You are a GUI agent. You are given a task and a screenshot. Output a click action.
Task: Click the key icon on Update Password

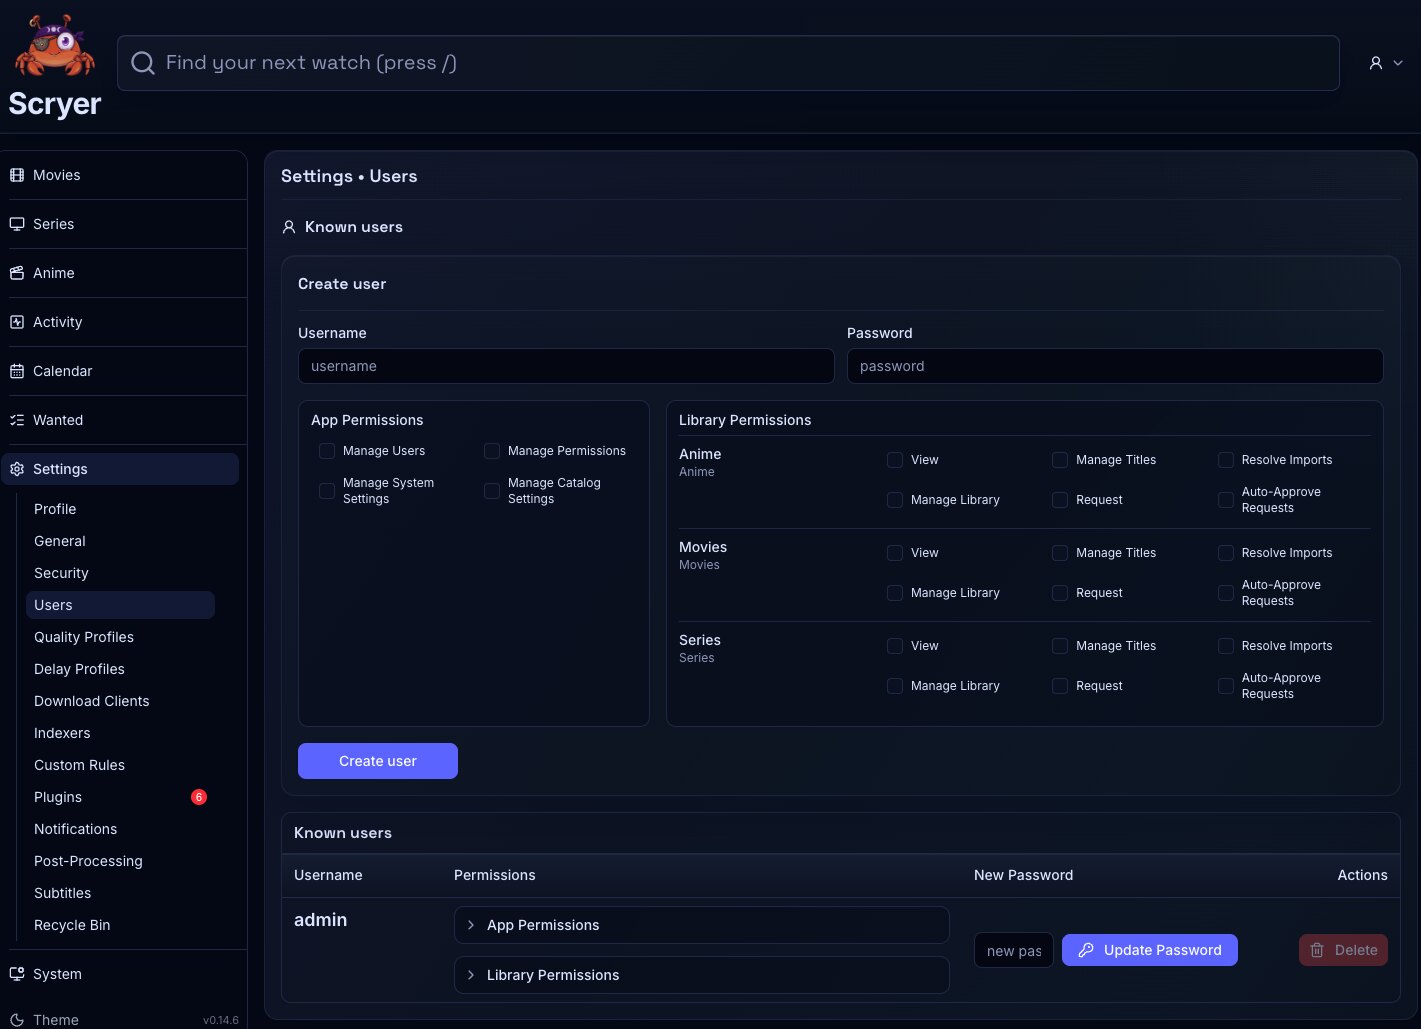click(1086, 950)
